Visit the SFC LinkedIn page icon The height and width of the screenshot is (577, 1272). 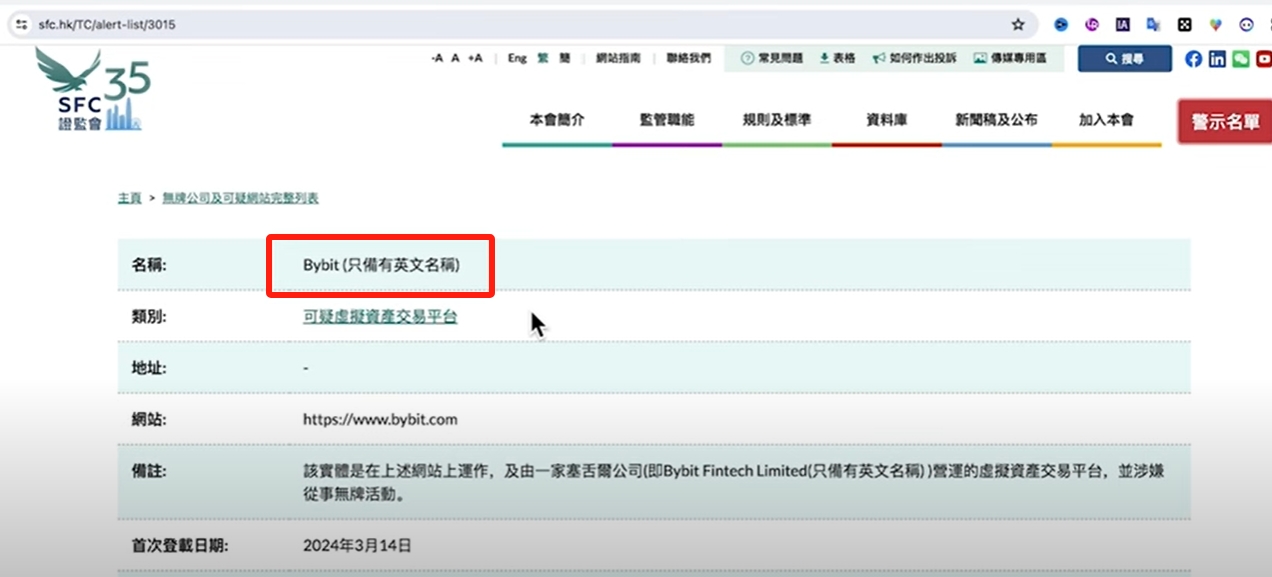[1217, 59]
